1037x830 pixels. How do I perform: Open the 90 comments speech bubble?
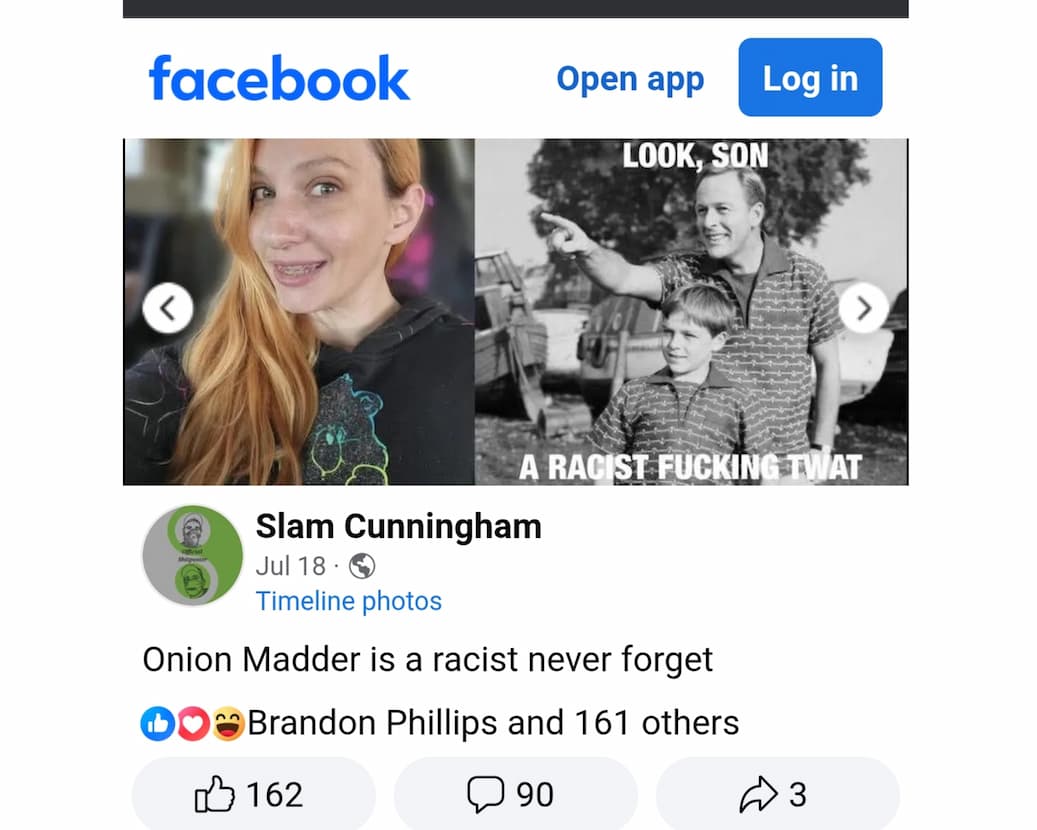point(514,794)
